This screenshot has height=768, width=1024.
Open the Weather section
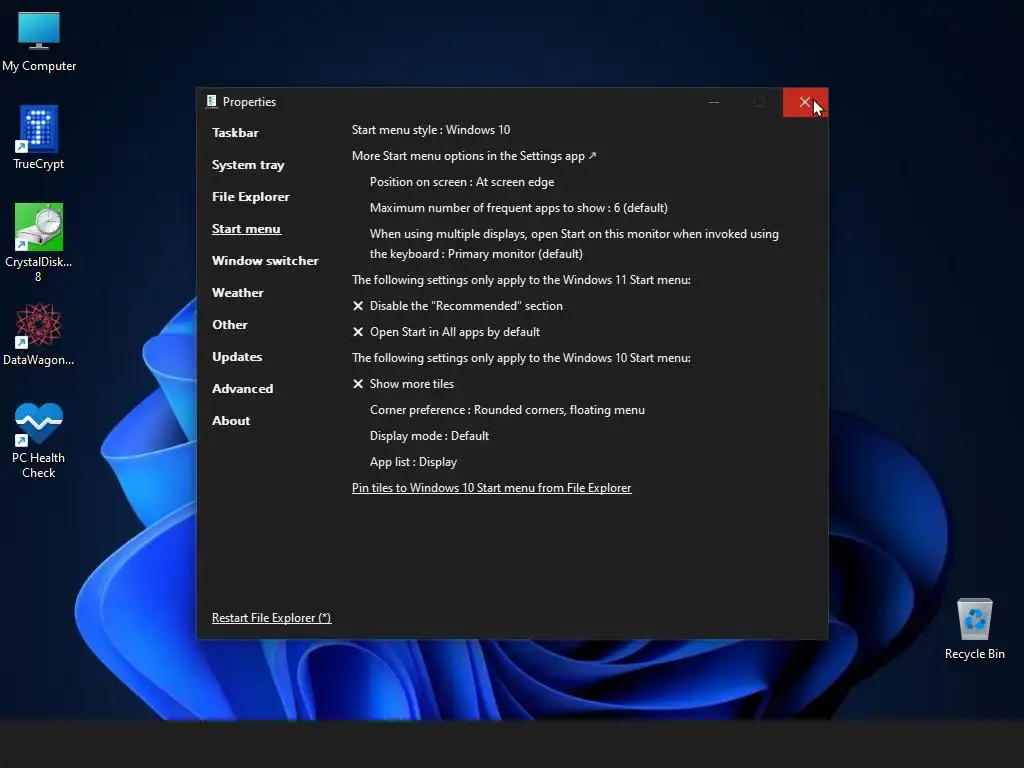coord(238,293)
